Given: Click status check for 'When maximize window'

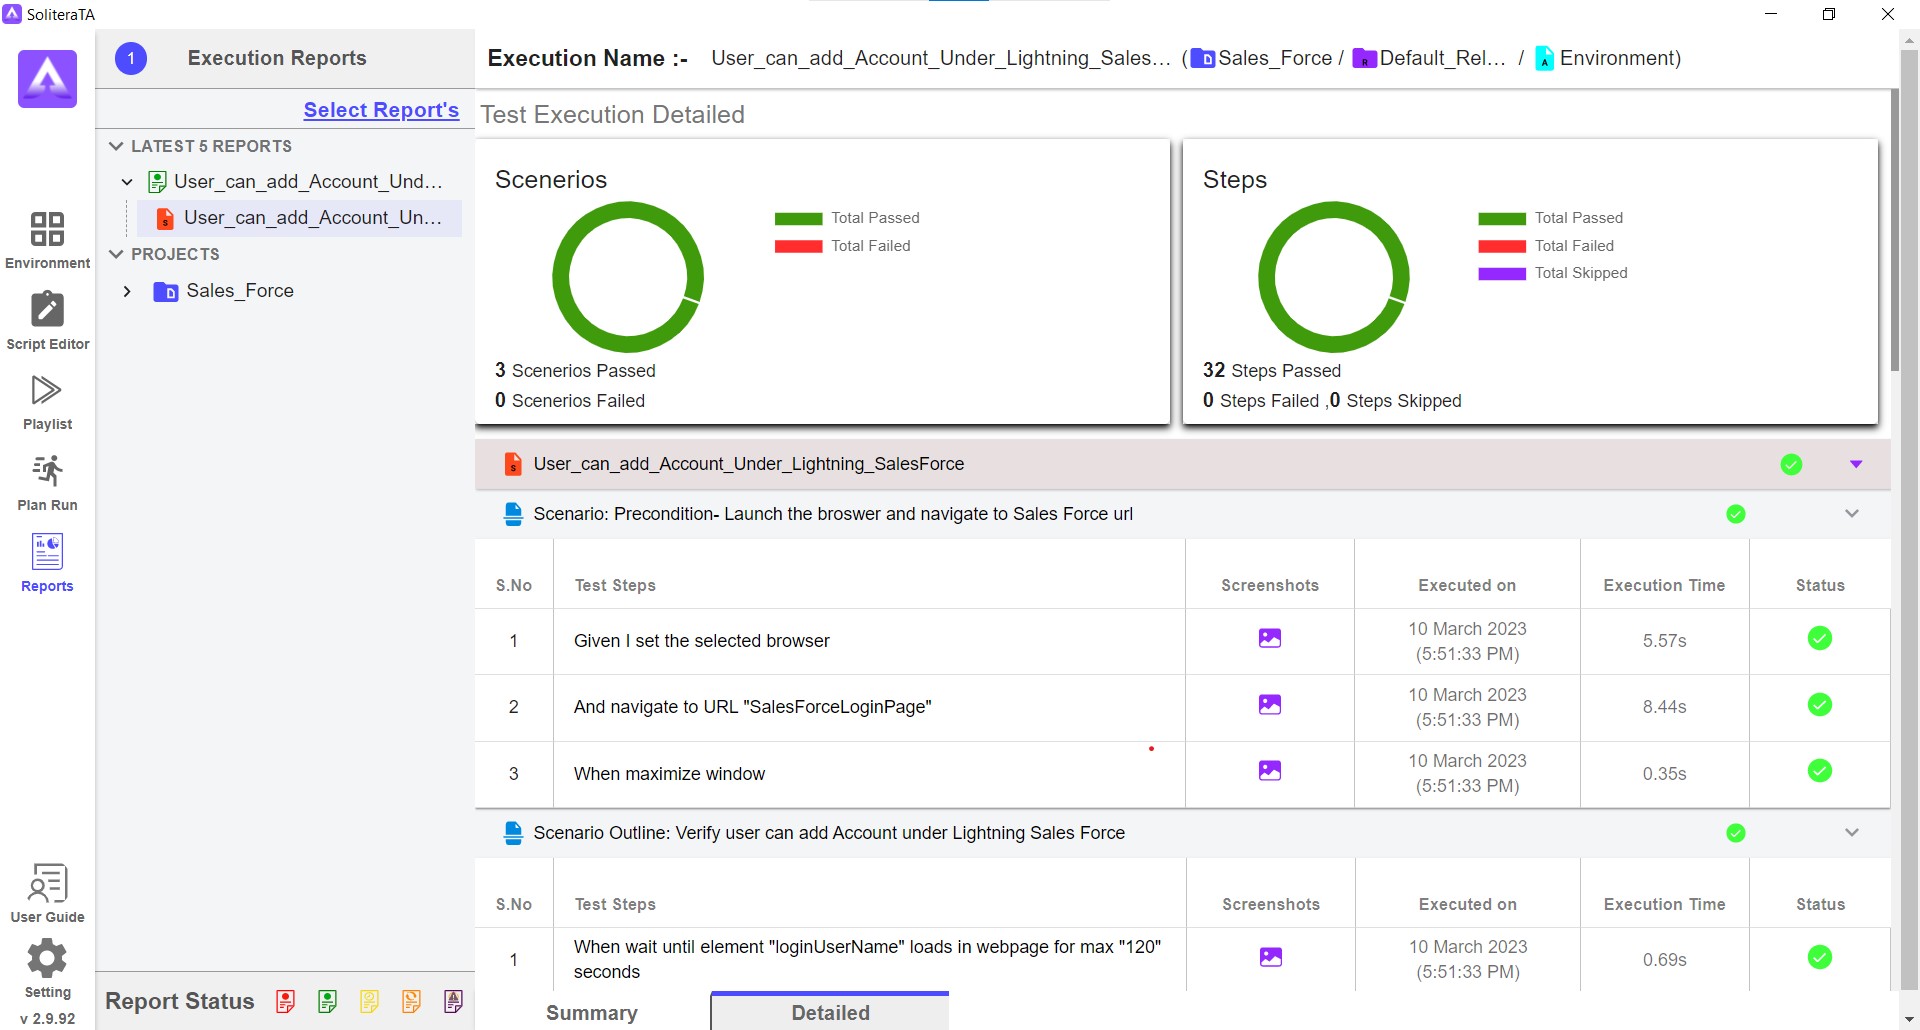Looking at the screenshot, I should pyautogui.click(x=1820, y=771).
